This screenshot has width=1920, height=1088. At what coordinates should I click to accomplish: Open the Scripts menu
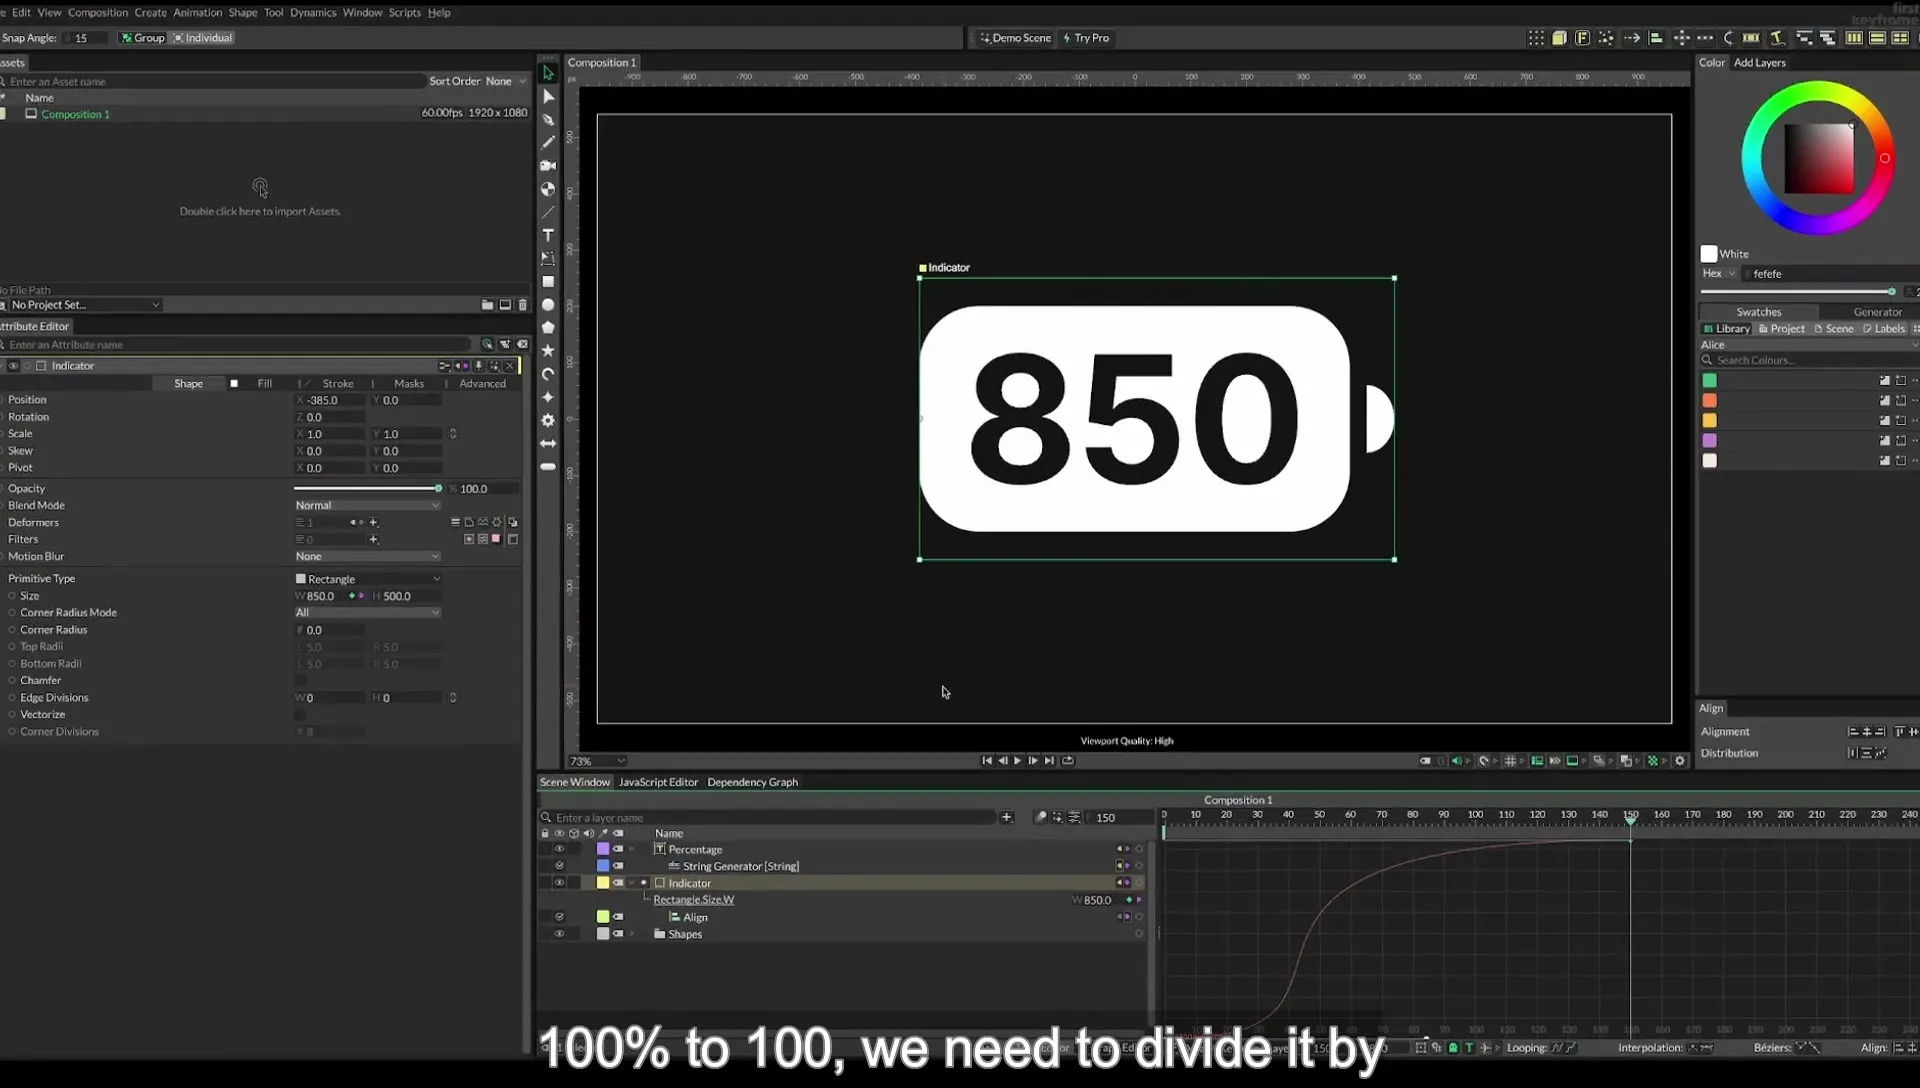point(404,12)
